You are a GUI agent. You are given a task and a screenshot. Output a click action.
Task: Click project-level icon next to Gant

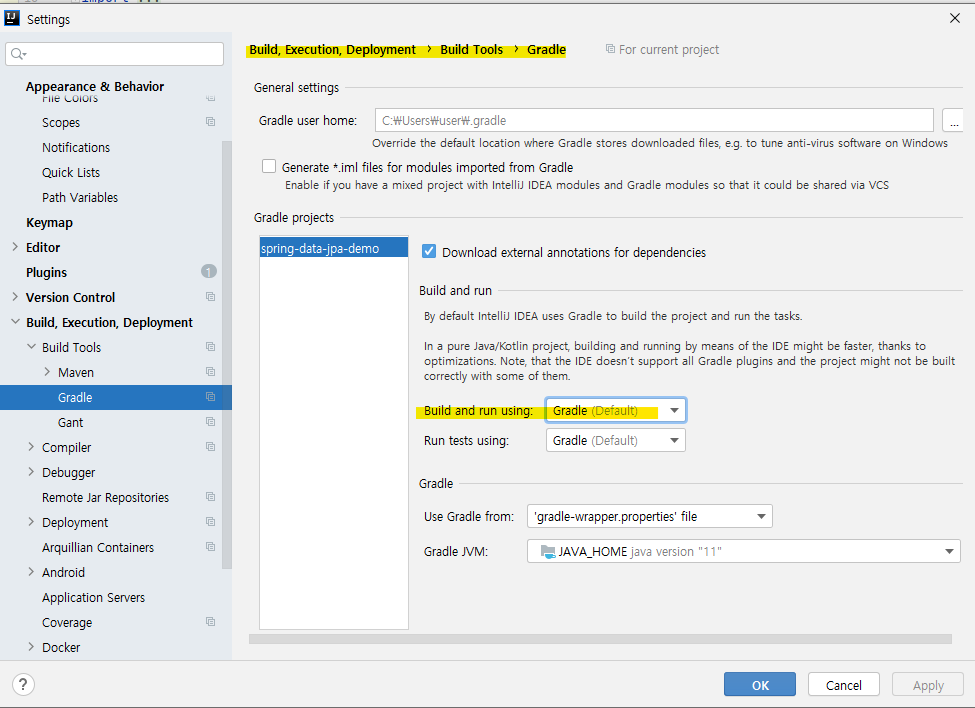point(211,422)
